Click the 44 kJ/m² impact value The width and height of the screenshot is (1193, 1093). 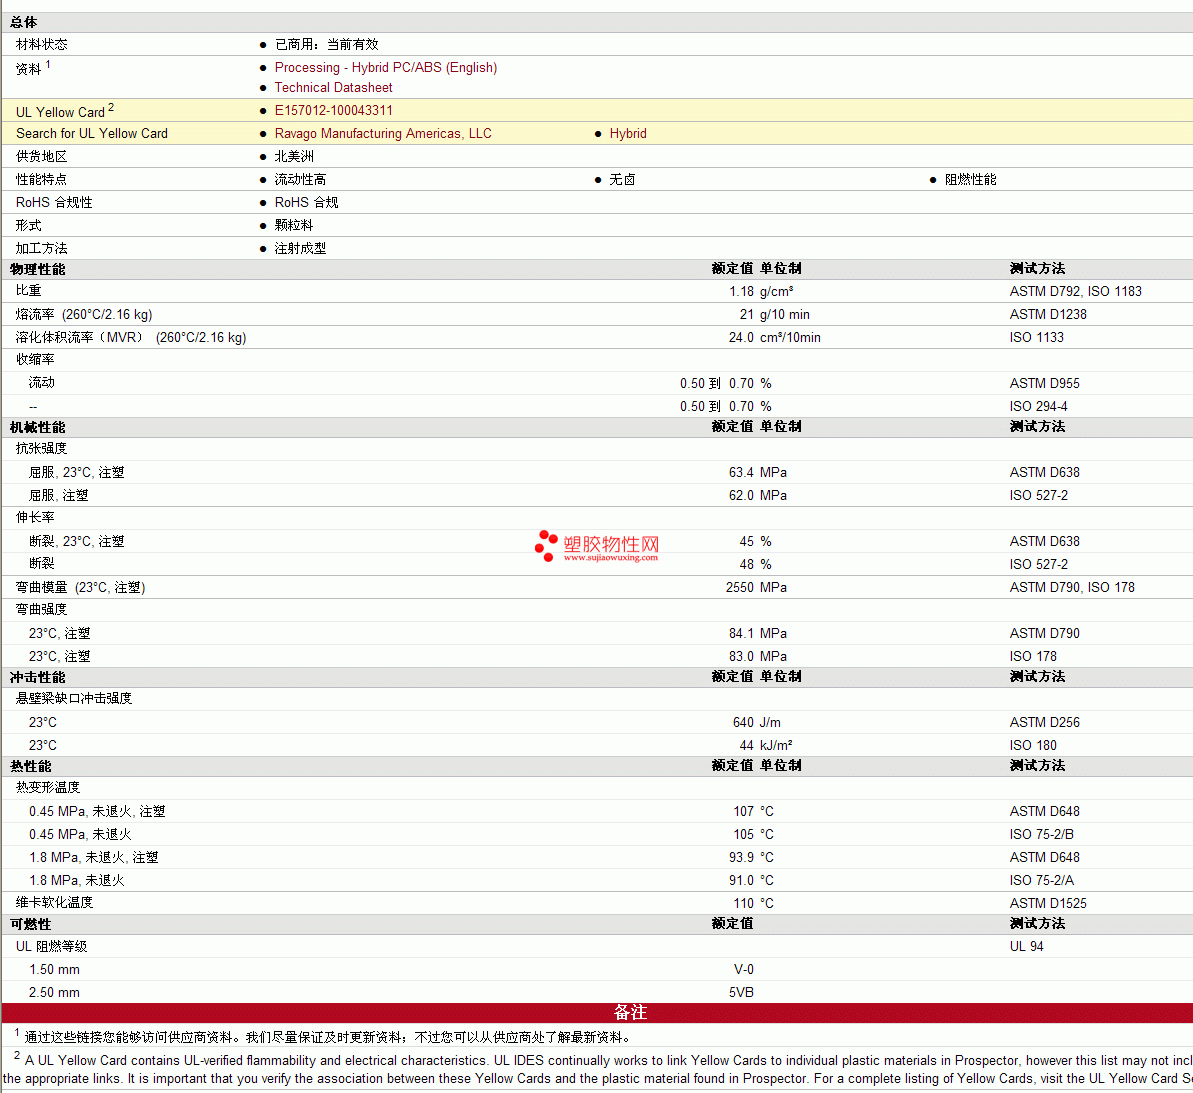pos(766,745)
